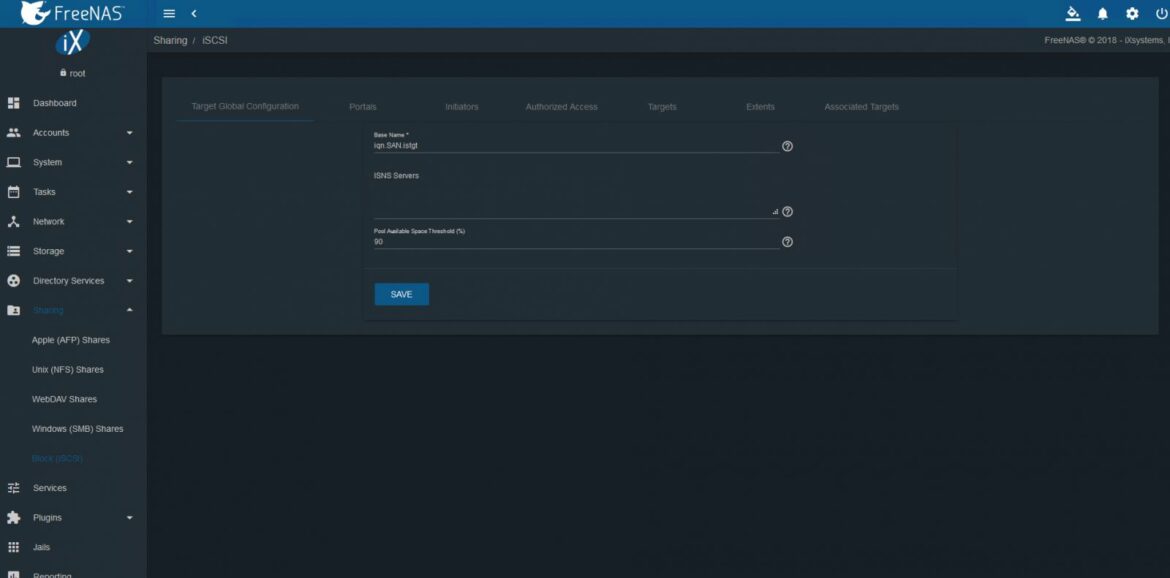Image resolution: width=1170 pixels, height=578 pixels.
Task: Click the System laptop icon
Action: [x=13, y=162]
